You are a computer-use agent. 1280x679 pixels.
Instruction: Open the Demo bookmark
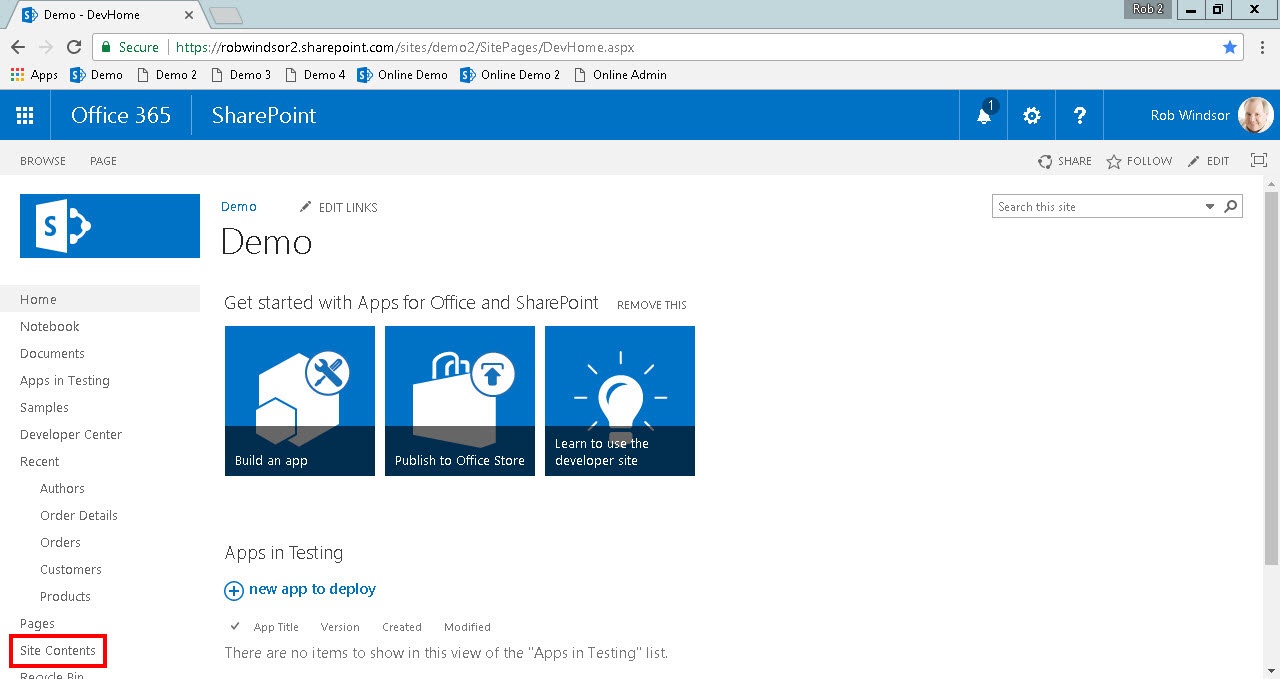click(x=96, y=75)
